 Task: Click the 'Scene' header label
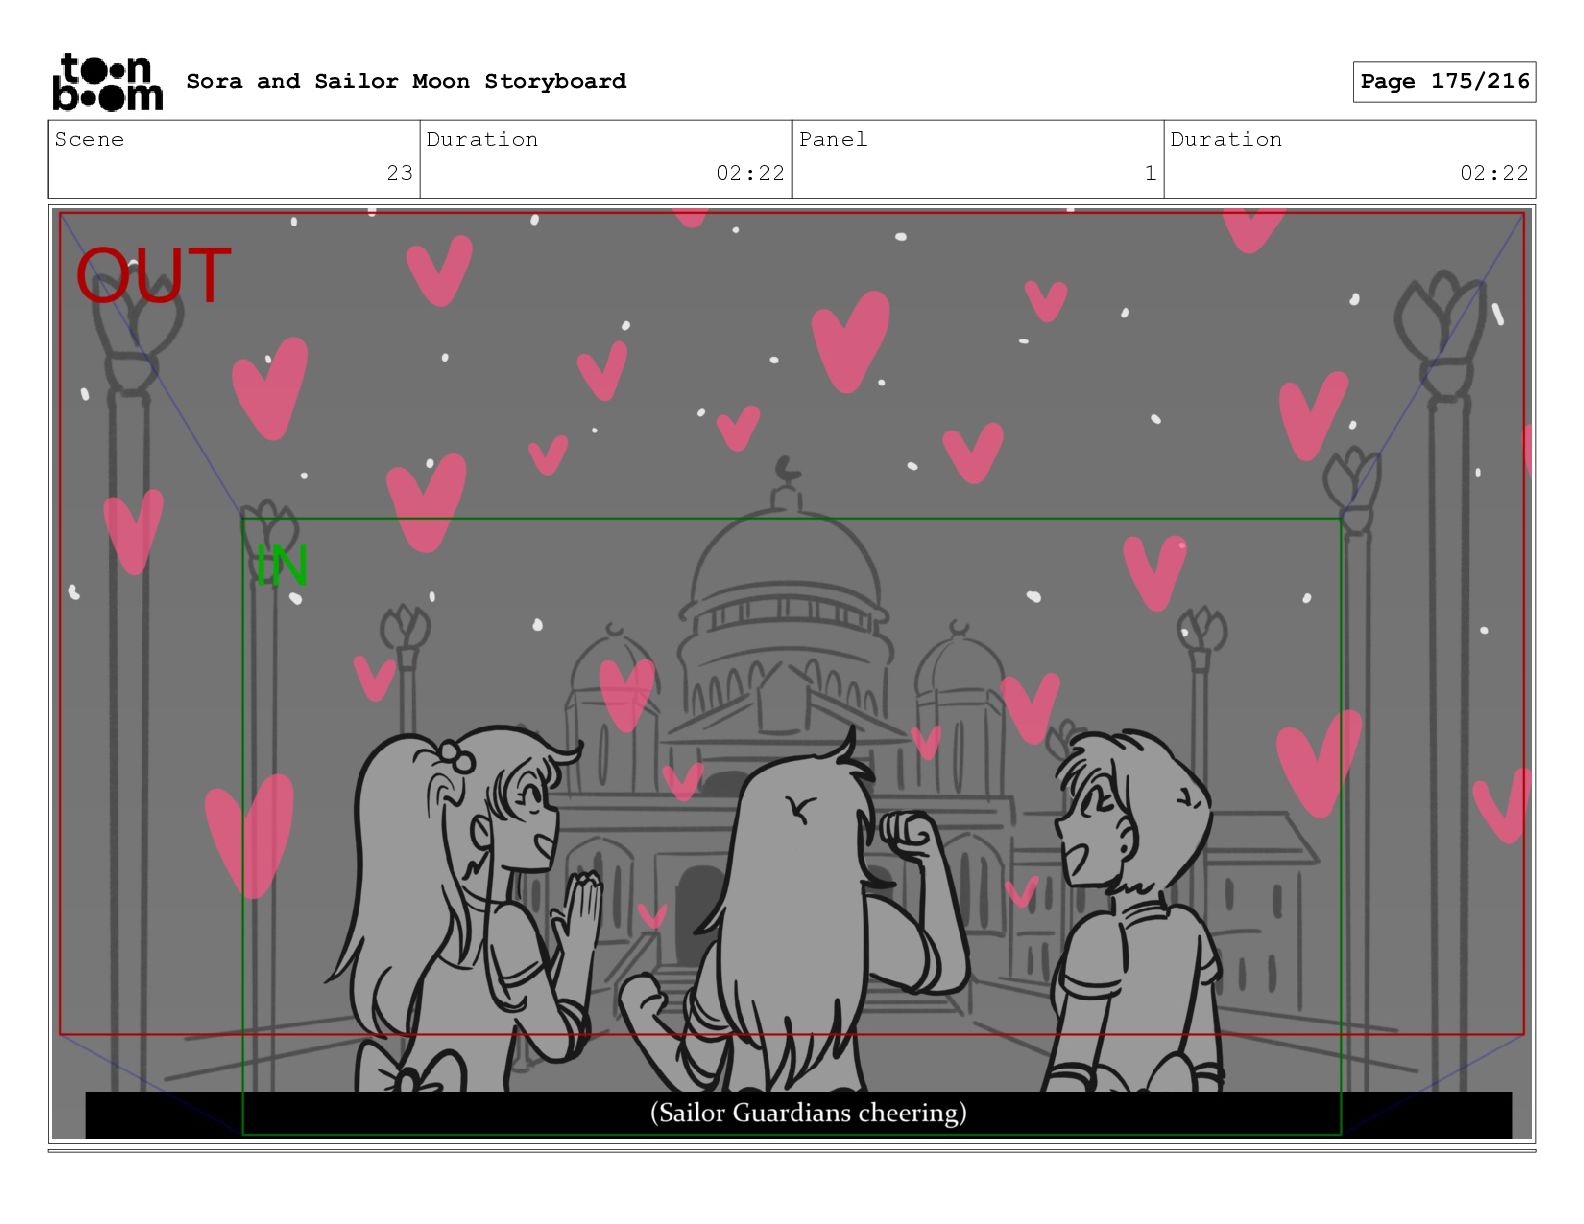tap(89, 139)
